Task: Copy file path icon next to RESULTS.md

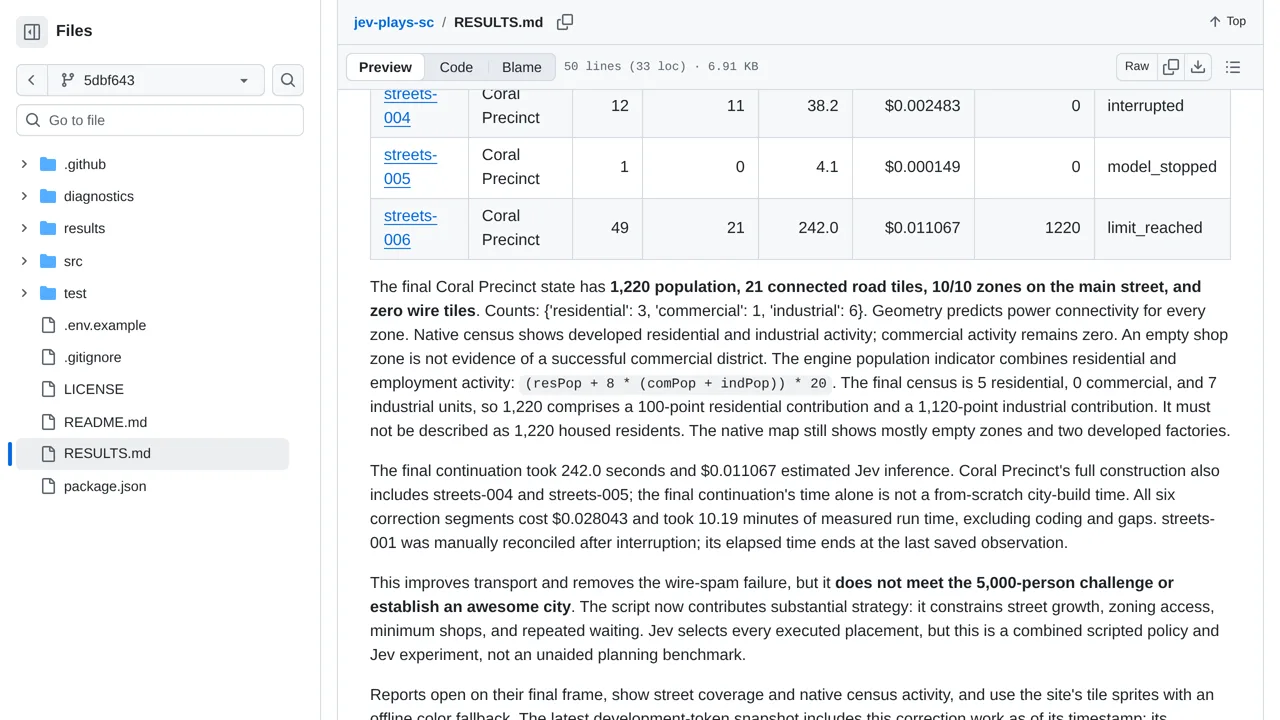Action: pos(565,22)
